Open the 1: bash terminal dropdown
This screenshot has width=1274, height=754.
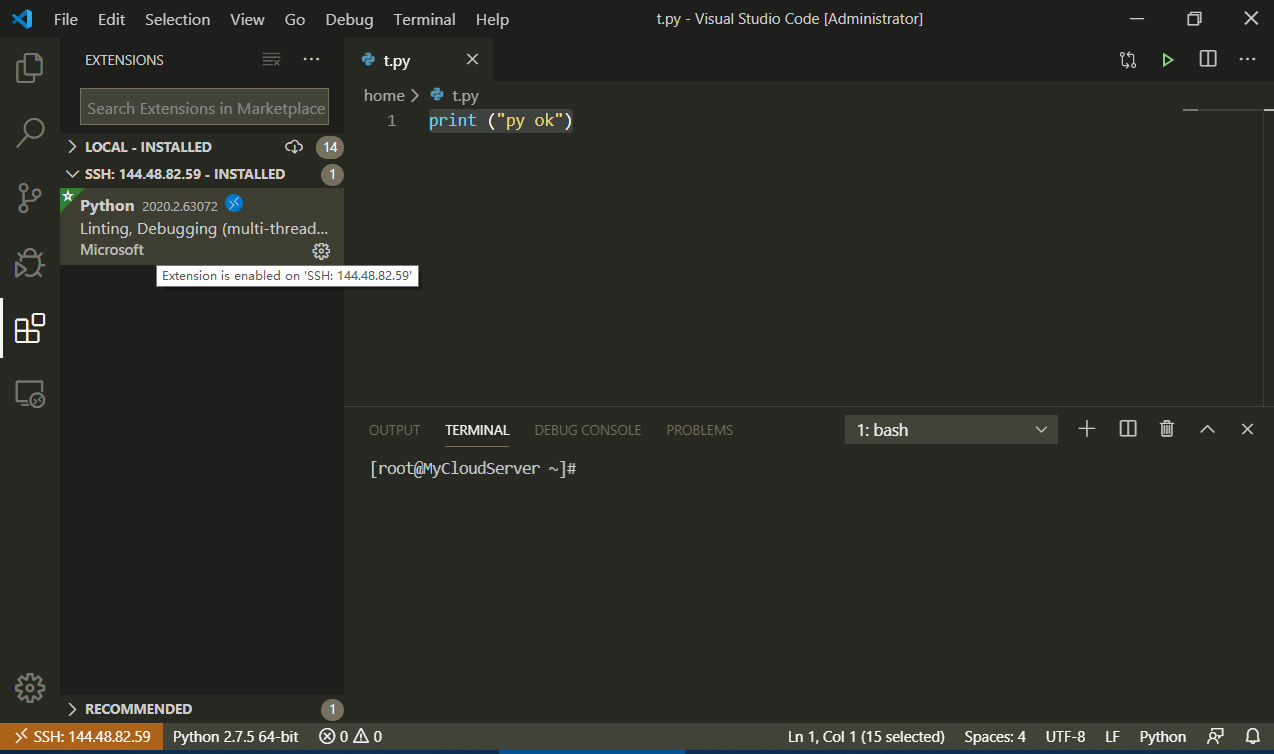click(951, 430)
